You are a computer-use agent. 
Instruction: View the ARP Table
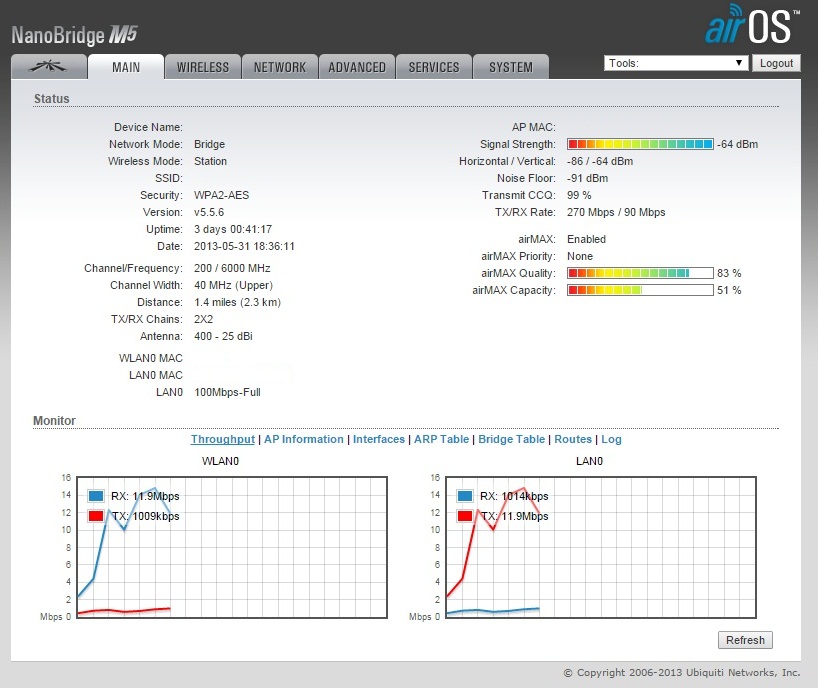pyautogui.click(x=441, y=439)
